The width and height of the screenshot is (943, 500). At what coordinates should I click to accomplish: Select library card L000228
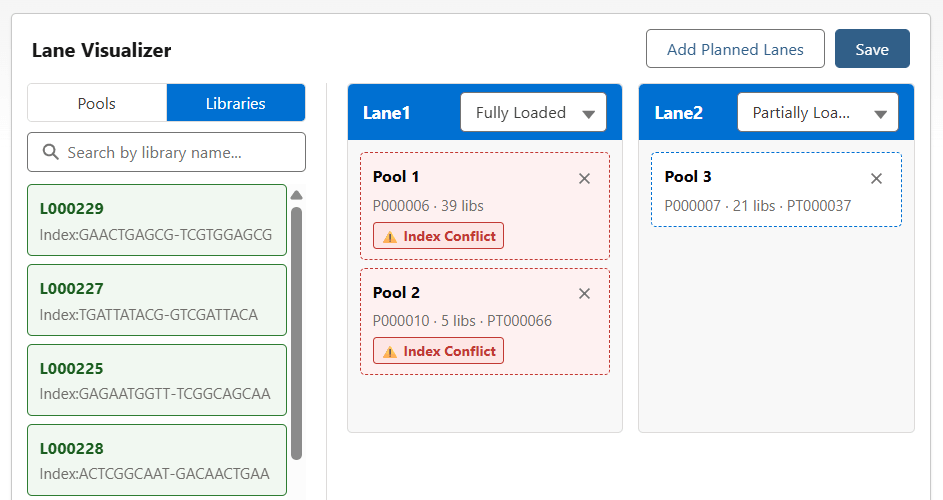coord(157,460)
